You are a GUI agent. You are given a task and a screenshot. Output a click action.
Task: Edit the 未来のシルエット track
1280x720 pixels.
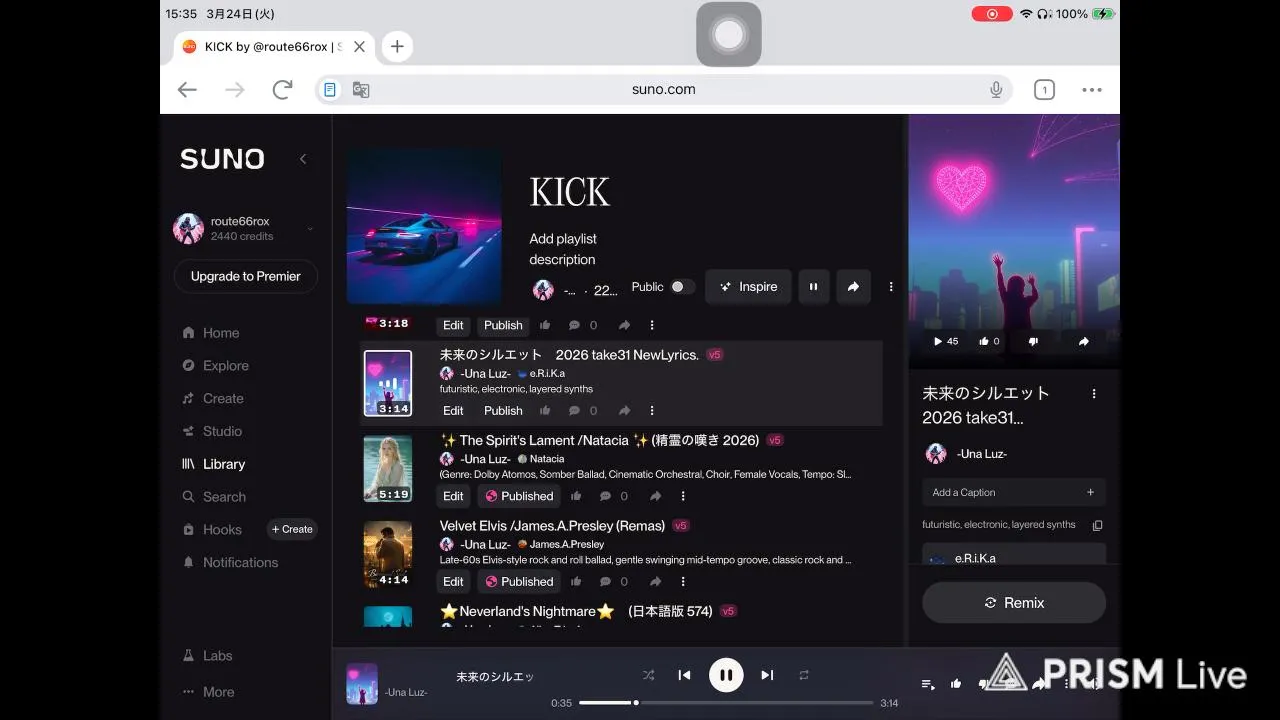click(453, 411)
